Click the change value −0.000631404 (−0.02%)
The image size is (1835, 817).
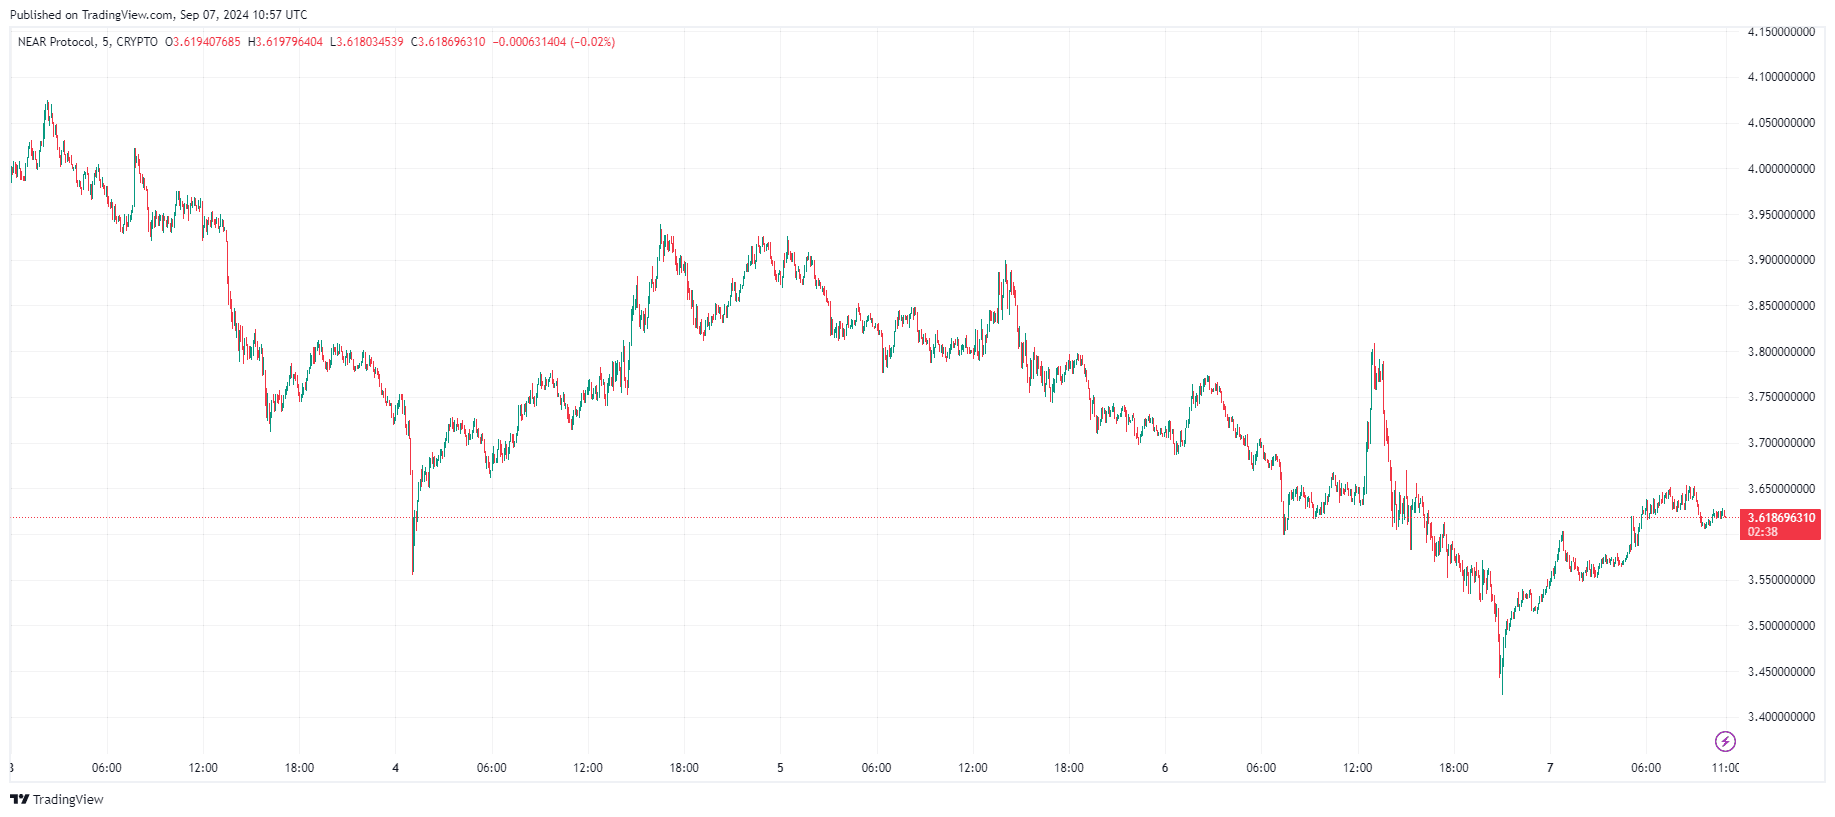point(554,42)
